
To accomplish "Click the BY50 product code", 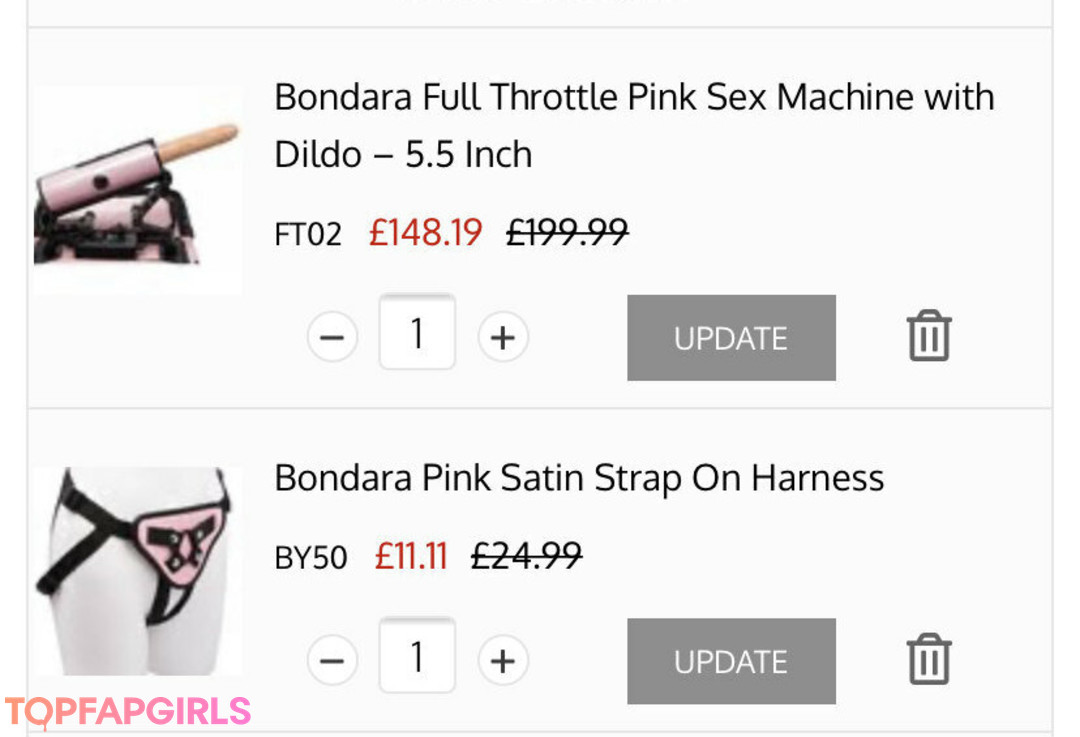I will 311,557.
